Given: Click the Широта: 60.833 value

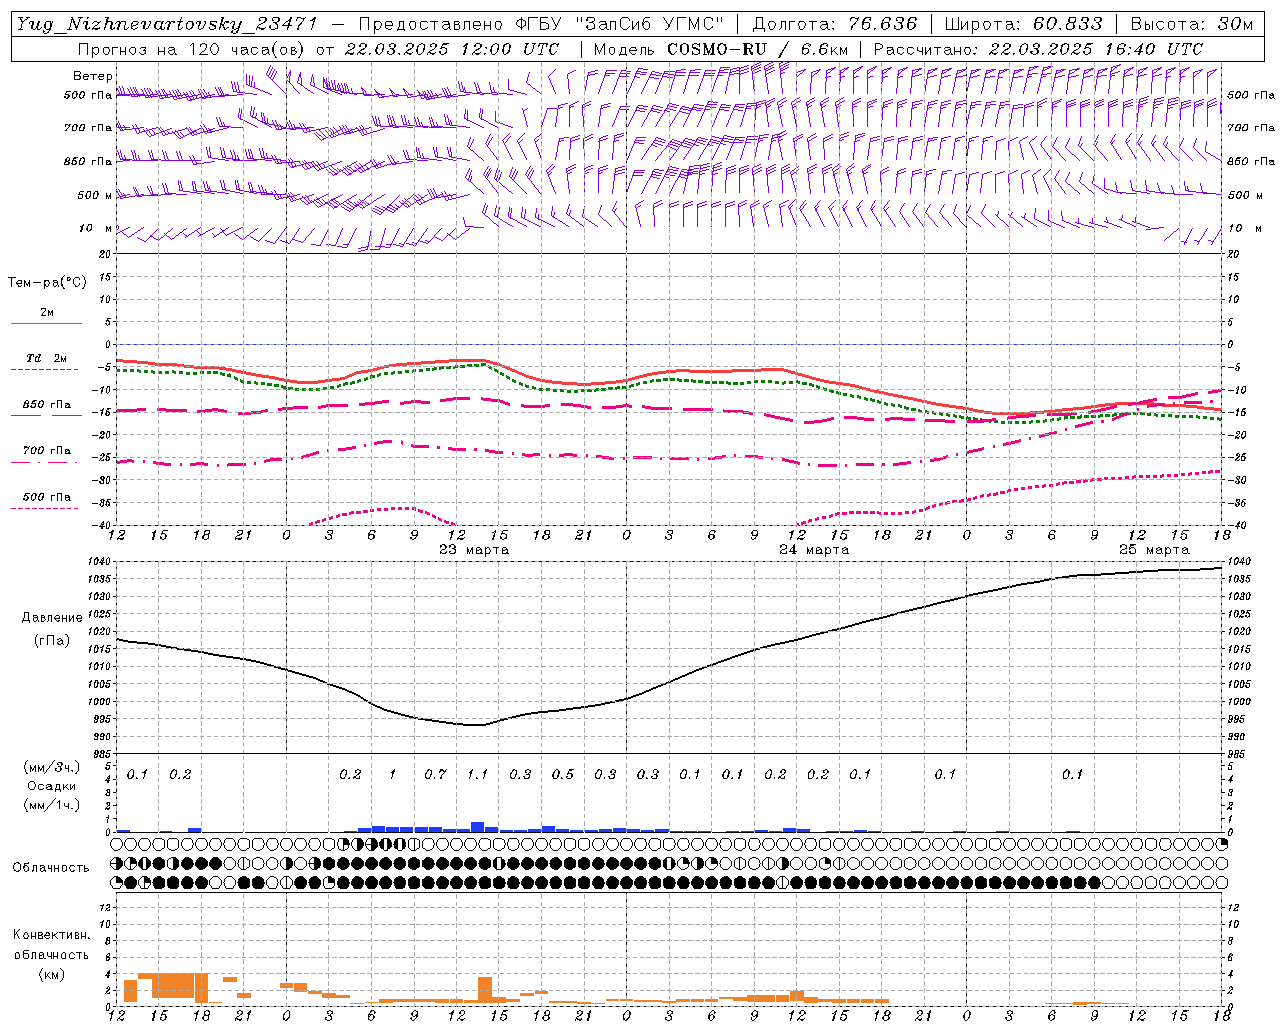Looking at the screenshot, I should tap(1024, 24).
